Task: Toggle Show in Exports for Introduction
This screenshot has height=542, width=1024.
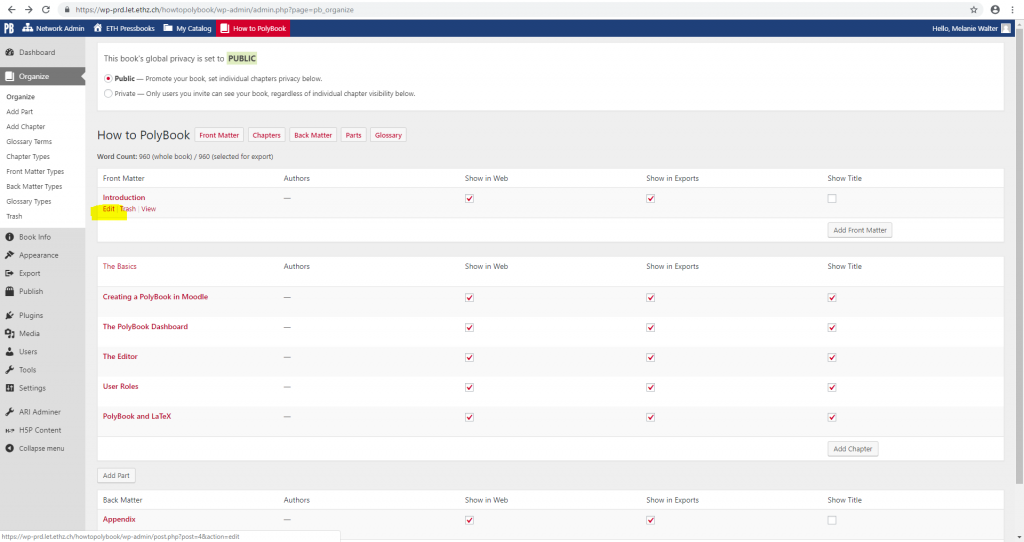Action: (x=650, y=199)
